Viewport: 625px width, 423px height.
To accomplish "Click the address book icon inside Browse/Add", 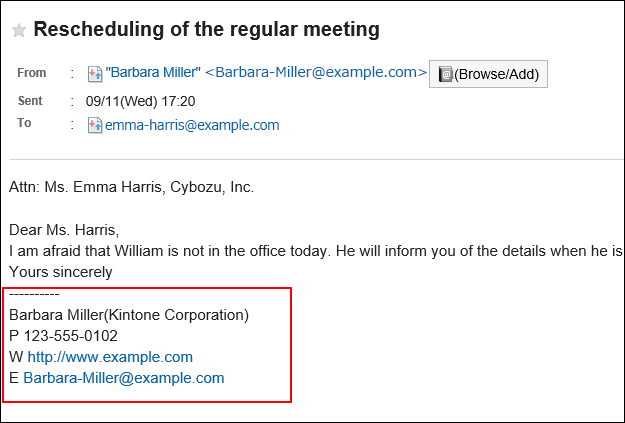I will tap(445, 74).
